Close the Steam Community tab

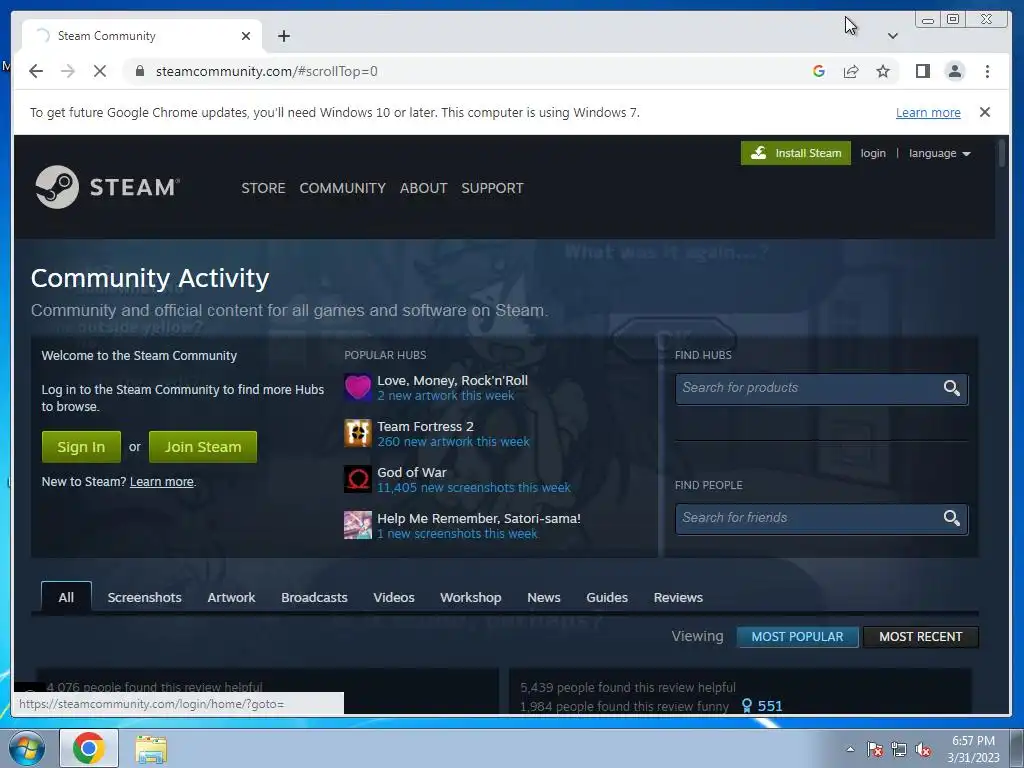[x=246, y=36]
